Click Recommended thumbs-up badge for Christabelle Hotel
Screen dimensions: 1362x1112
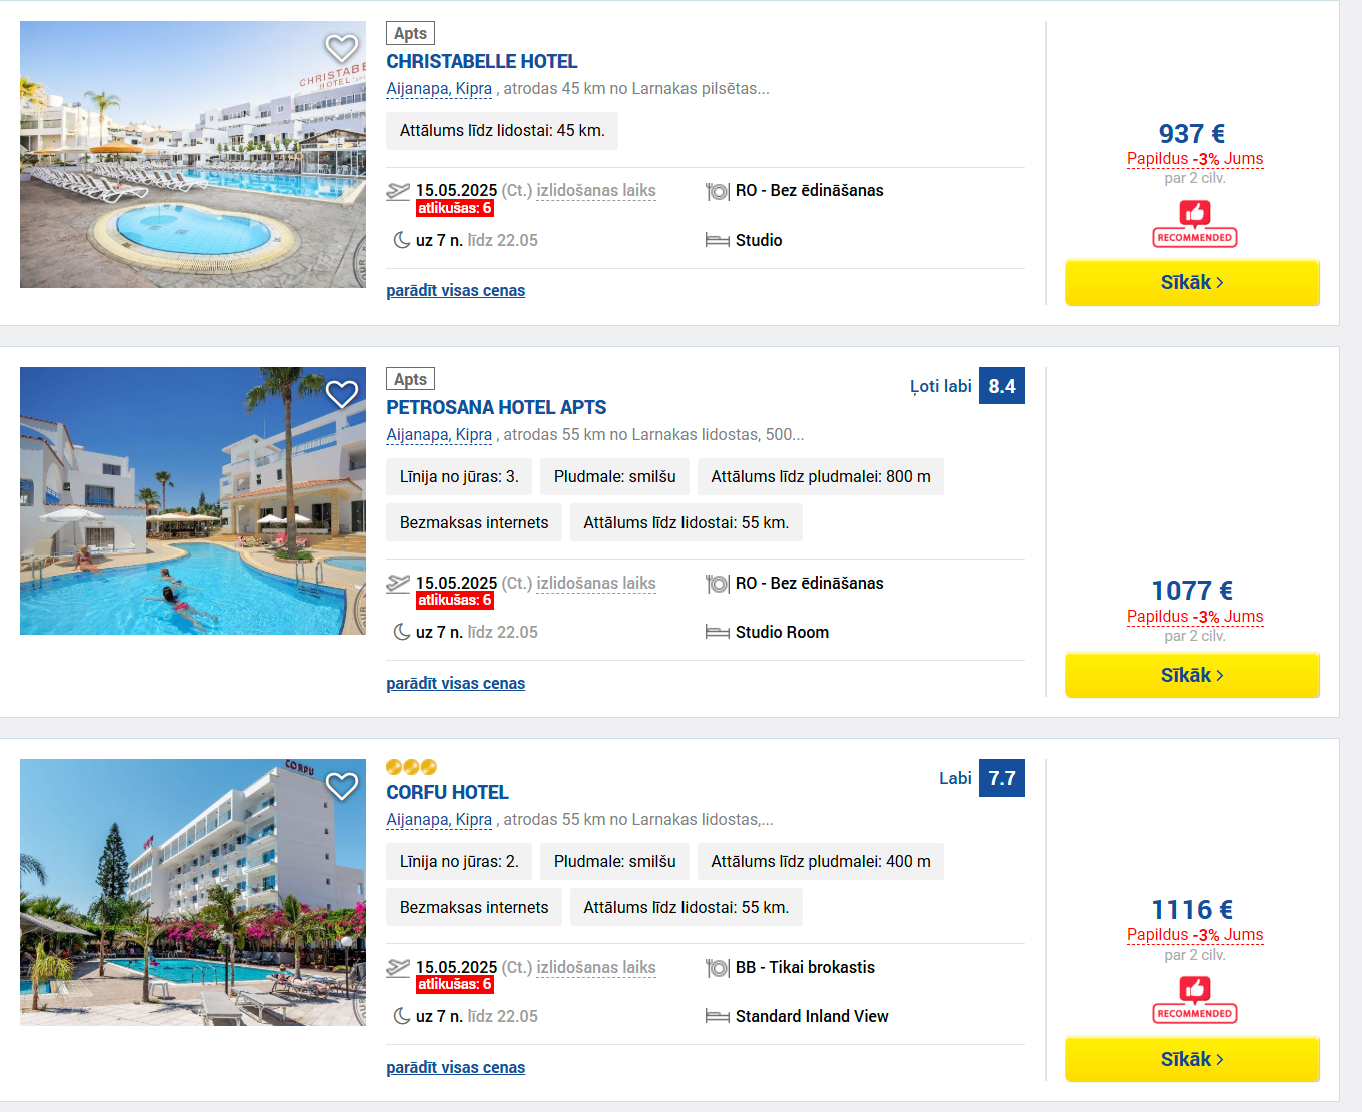click(1195, 224)
